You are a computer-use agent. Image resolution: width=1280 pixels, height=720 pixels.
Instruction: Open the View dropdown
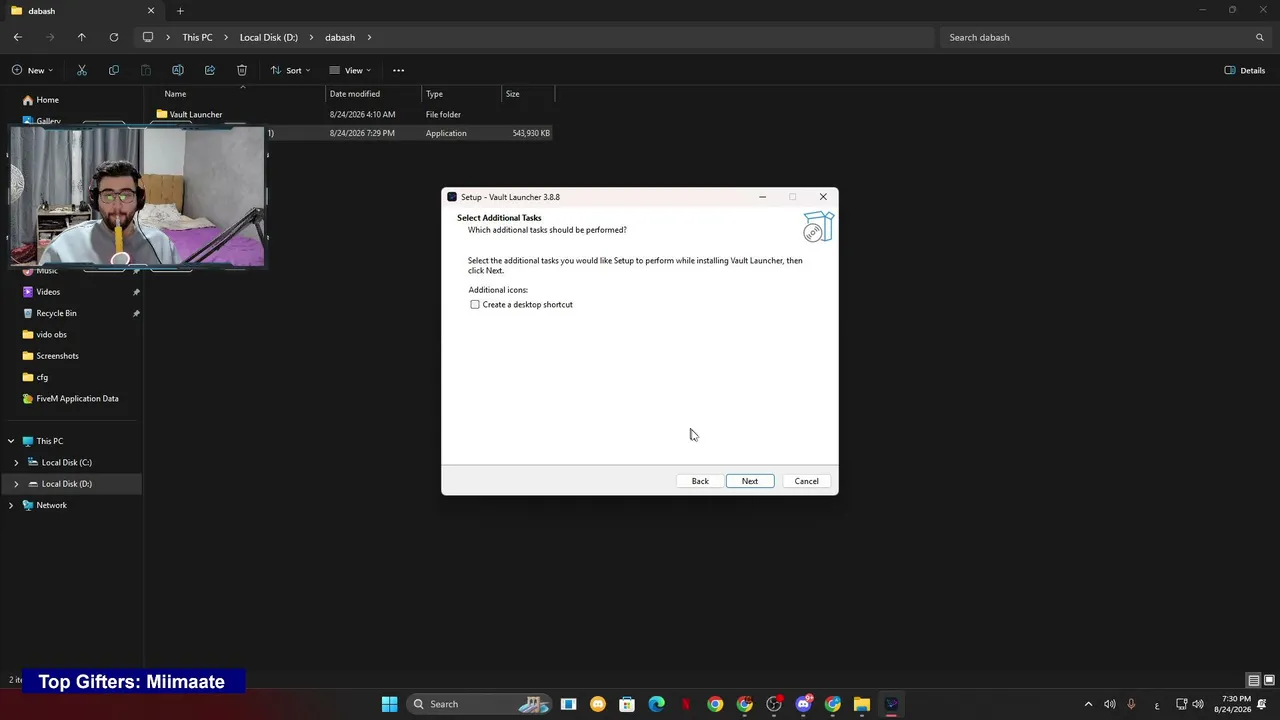coord(350,70)
